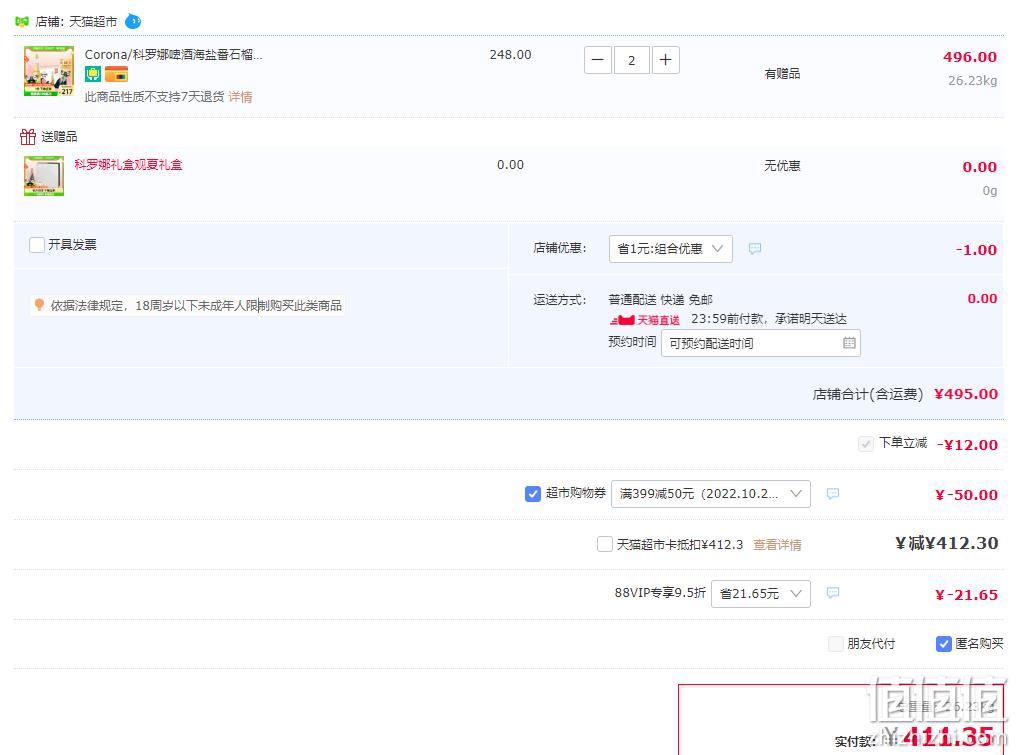Open the 查看详情 link for supermarket card
The height and width of the screenshot is (755, 1017).
[777, 545]
